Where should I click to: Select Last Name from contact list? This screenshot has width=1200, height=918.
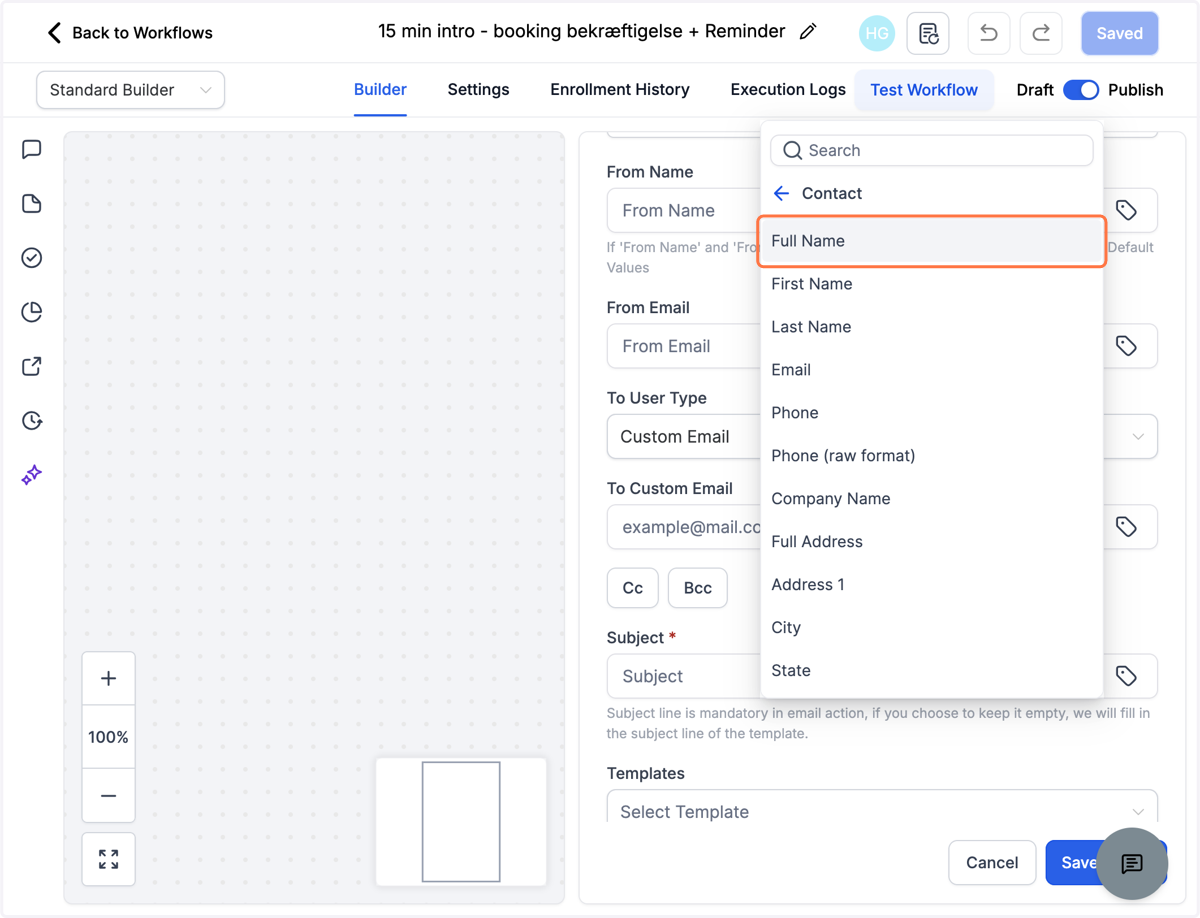point(932,327)
